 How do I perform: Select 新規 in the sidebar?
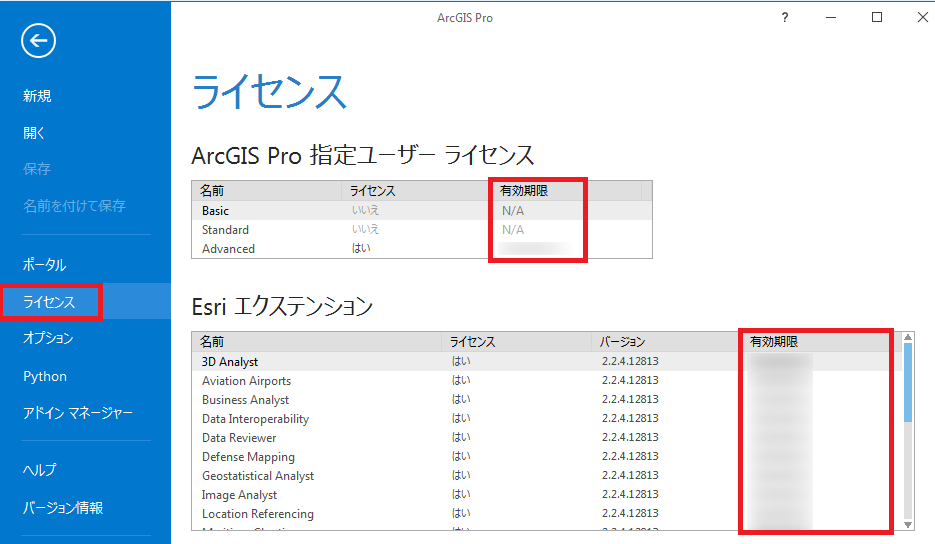37,96
